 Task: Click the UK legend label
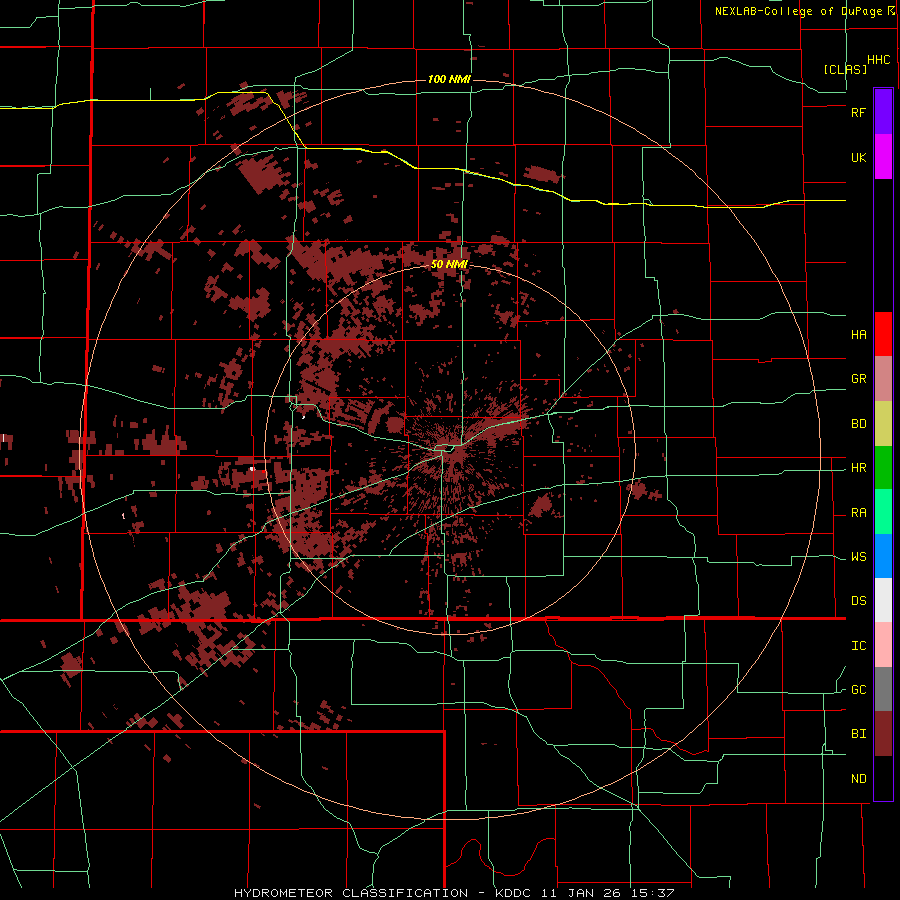(x=858, y=157)
